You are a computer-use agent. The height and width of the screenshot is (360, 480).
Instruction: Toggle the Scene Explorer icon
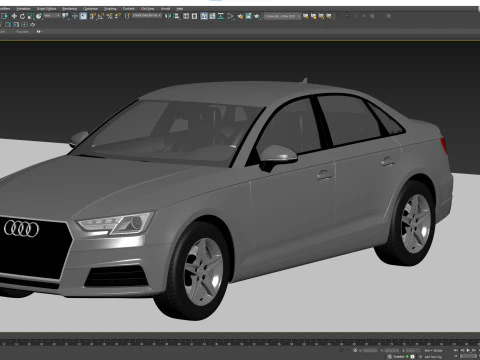coord(186,16)
